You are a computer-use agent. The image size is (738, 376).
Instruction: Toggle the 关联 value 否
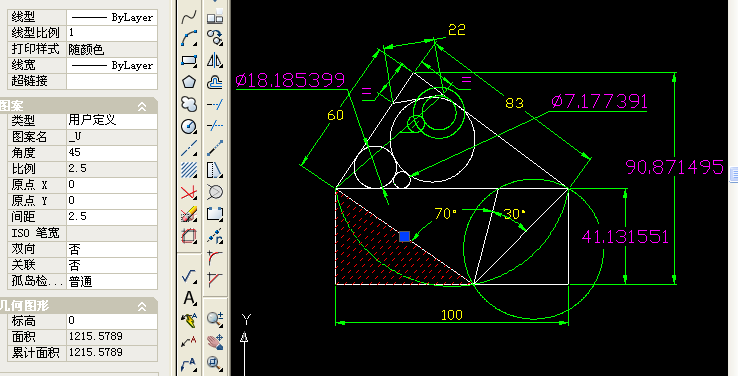point(112,265)
